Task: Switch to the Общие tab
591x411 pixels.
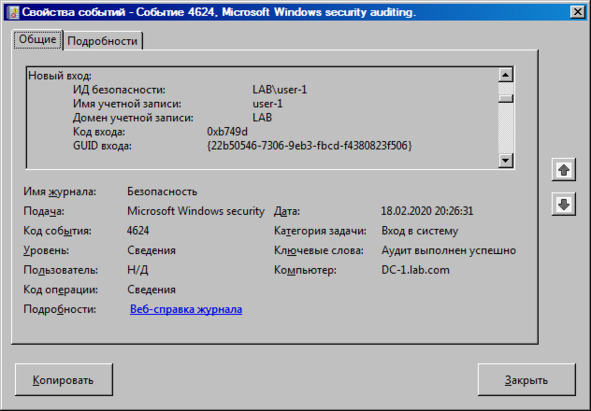Action: click(x=37, y=40)
